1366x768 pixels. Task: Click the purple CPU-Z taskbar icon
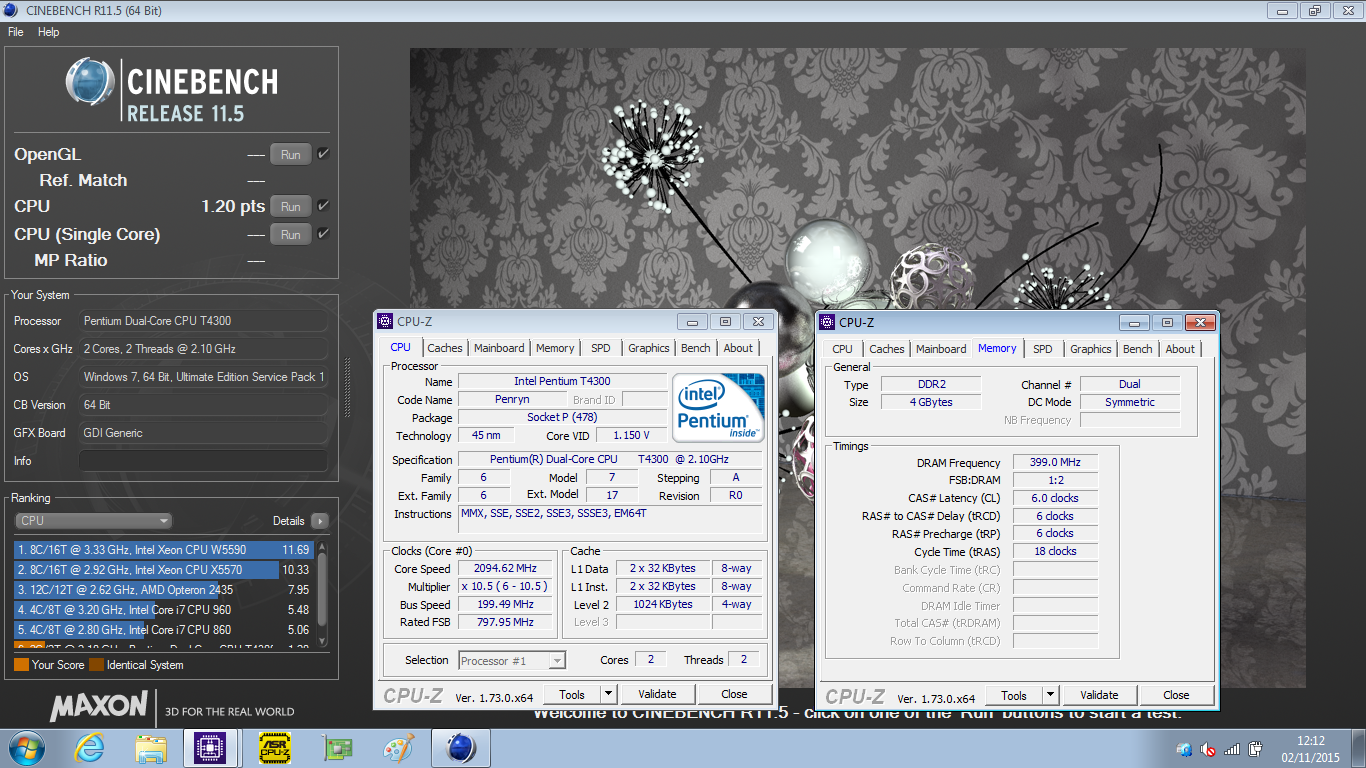click(211, 748)
